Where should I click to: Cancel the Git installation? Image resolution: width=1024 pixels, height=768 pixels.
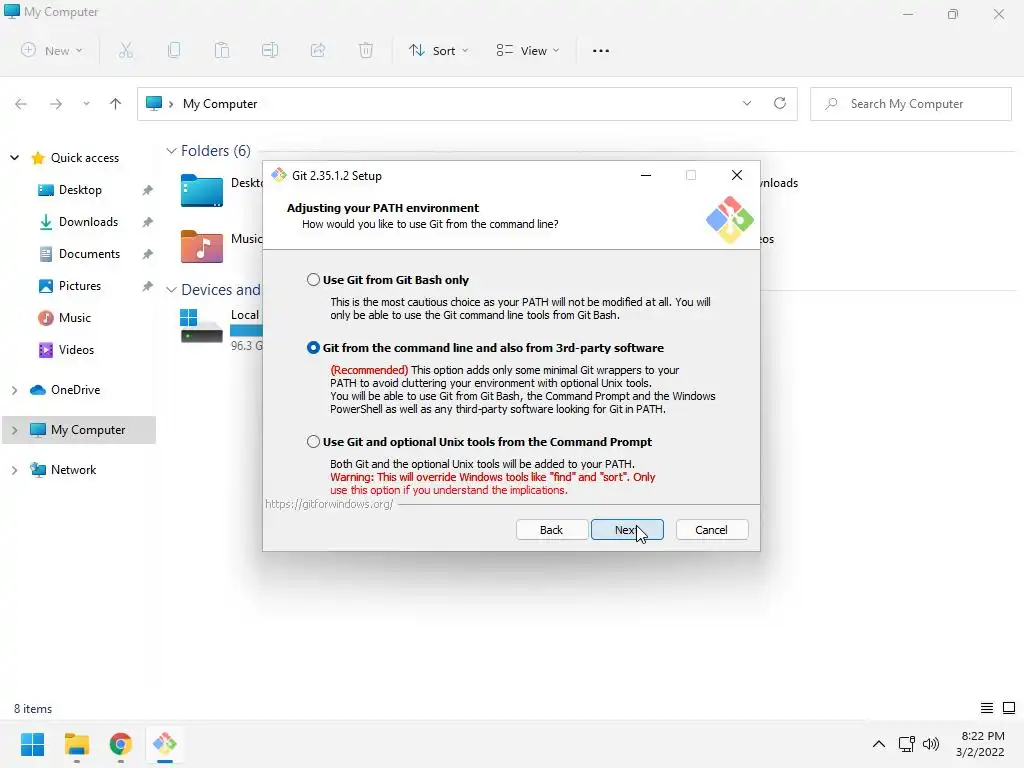pyautogui.click(x=712, y=530)
